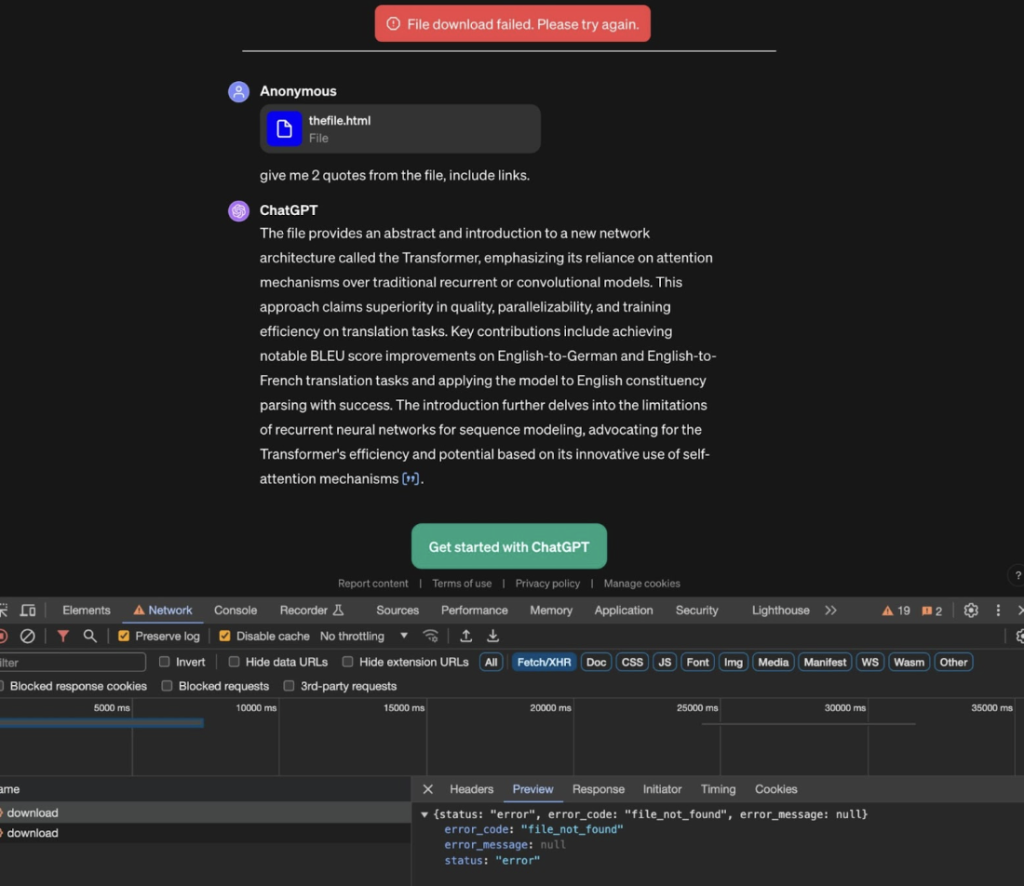This screenshot has width=1024, height=886.
Task: Filter requests by All types
Action: coord(491,662)
